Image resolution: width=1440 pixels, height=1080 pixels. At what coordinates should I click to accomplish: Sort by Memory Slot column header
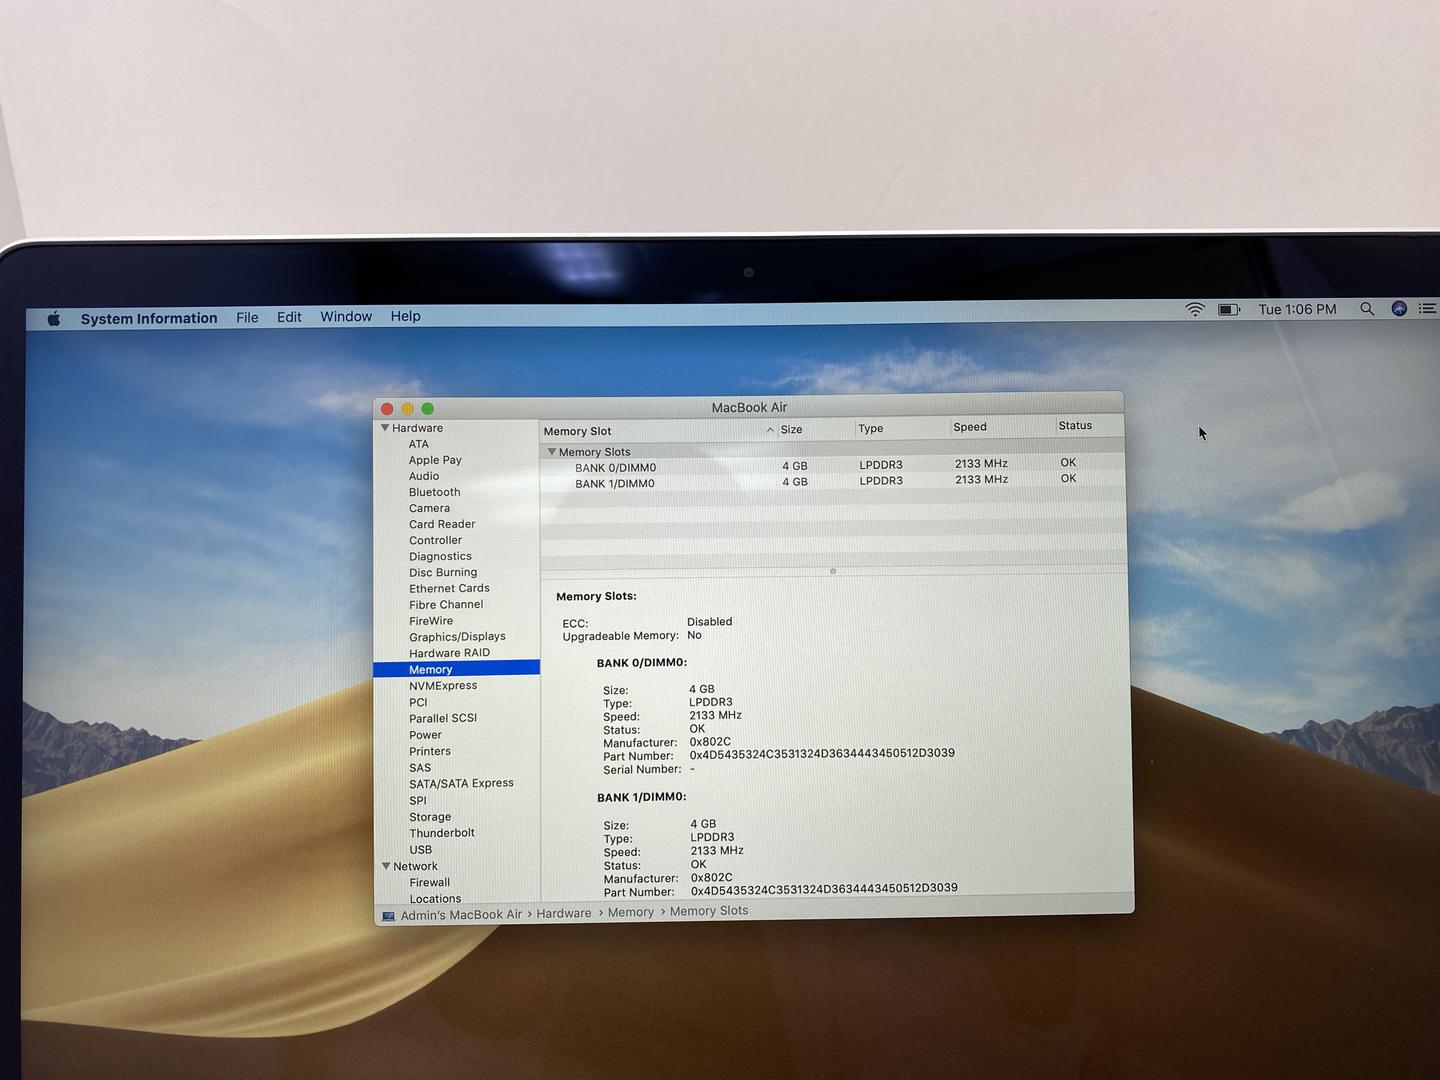pos(658,431)
